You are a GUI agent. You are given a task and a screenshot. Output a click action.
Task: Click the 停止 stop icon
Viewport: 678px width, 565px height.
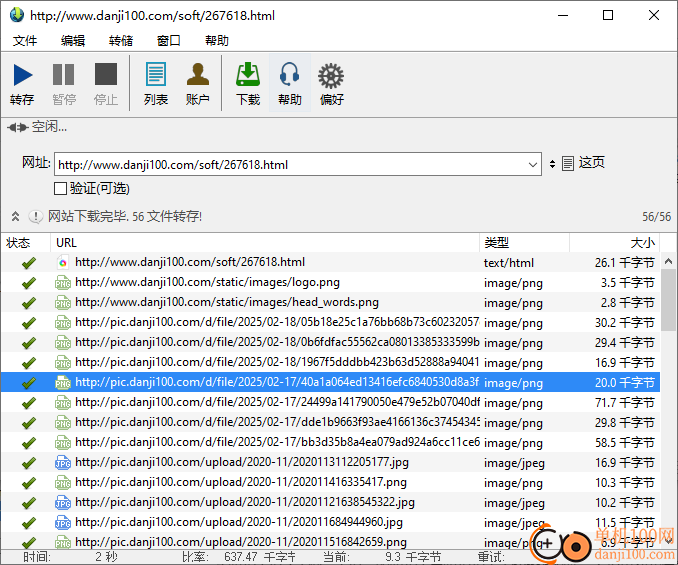click(106, 74)
